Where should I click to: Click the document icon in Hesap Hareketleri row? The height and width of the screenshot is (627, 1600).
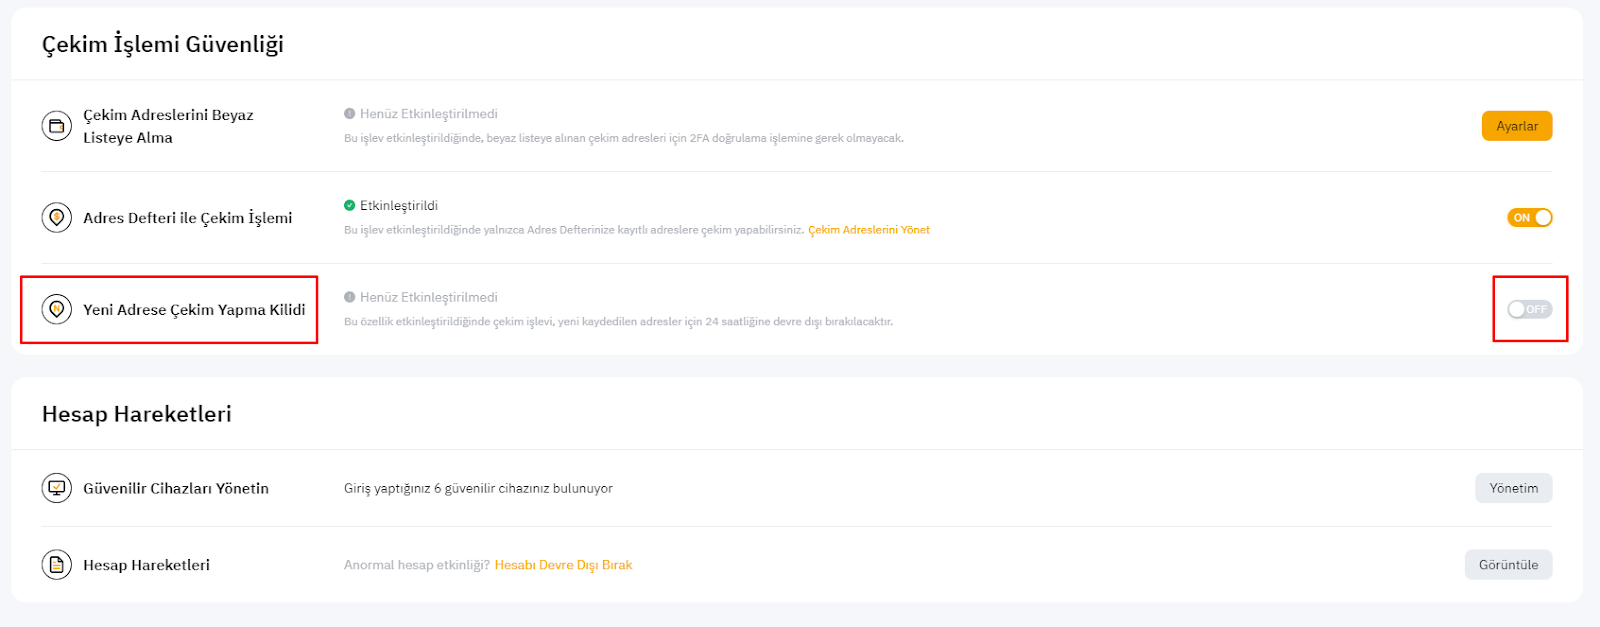coord(57,565)
